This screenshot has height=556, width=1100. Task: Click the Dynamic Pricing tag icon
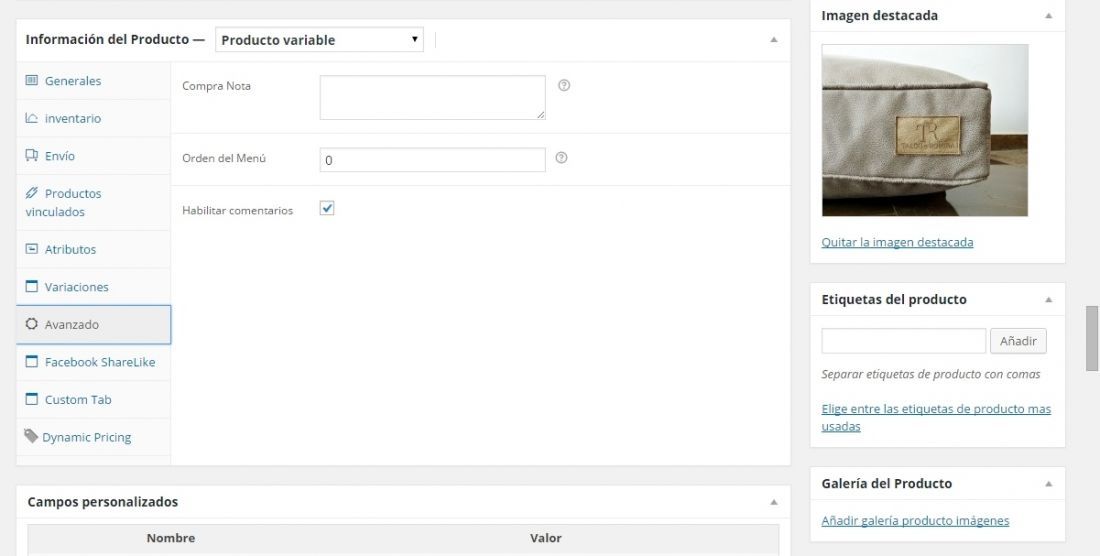click(x=31, y=436)
